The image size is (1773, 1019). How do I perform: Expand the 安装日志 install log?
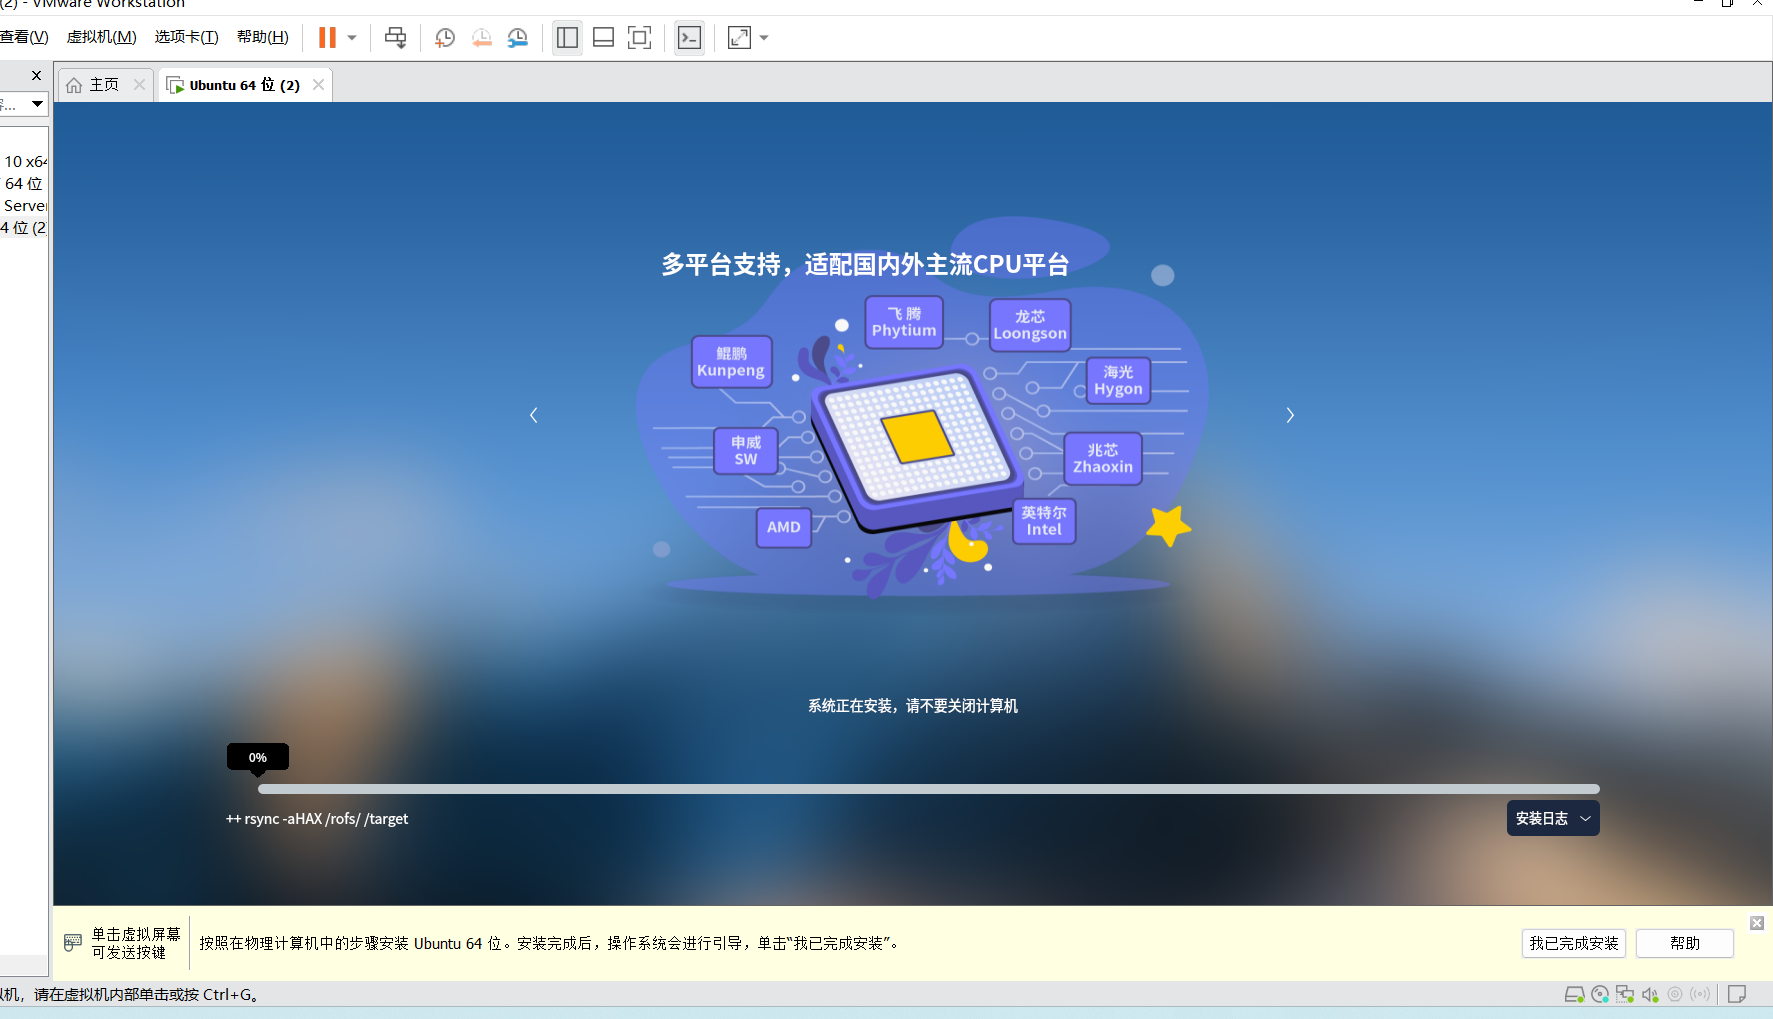tap(1553, 818)
